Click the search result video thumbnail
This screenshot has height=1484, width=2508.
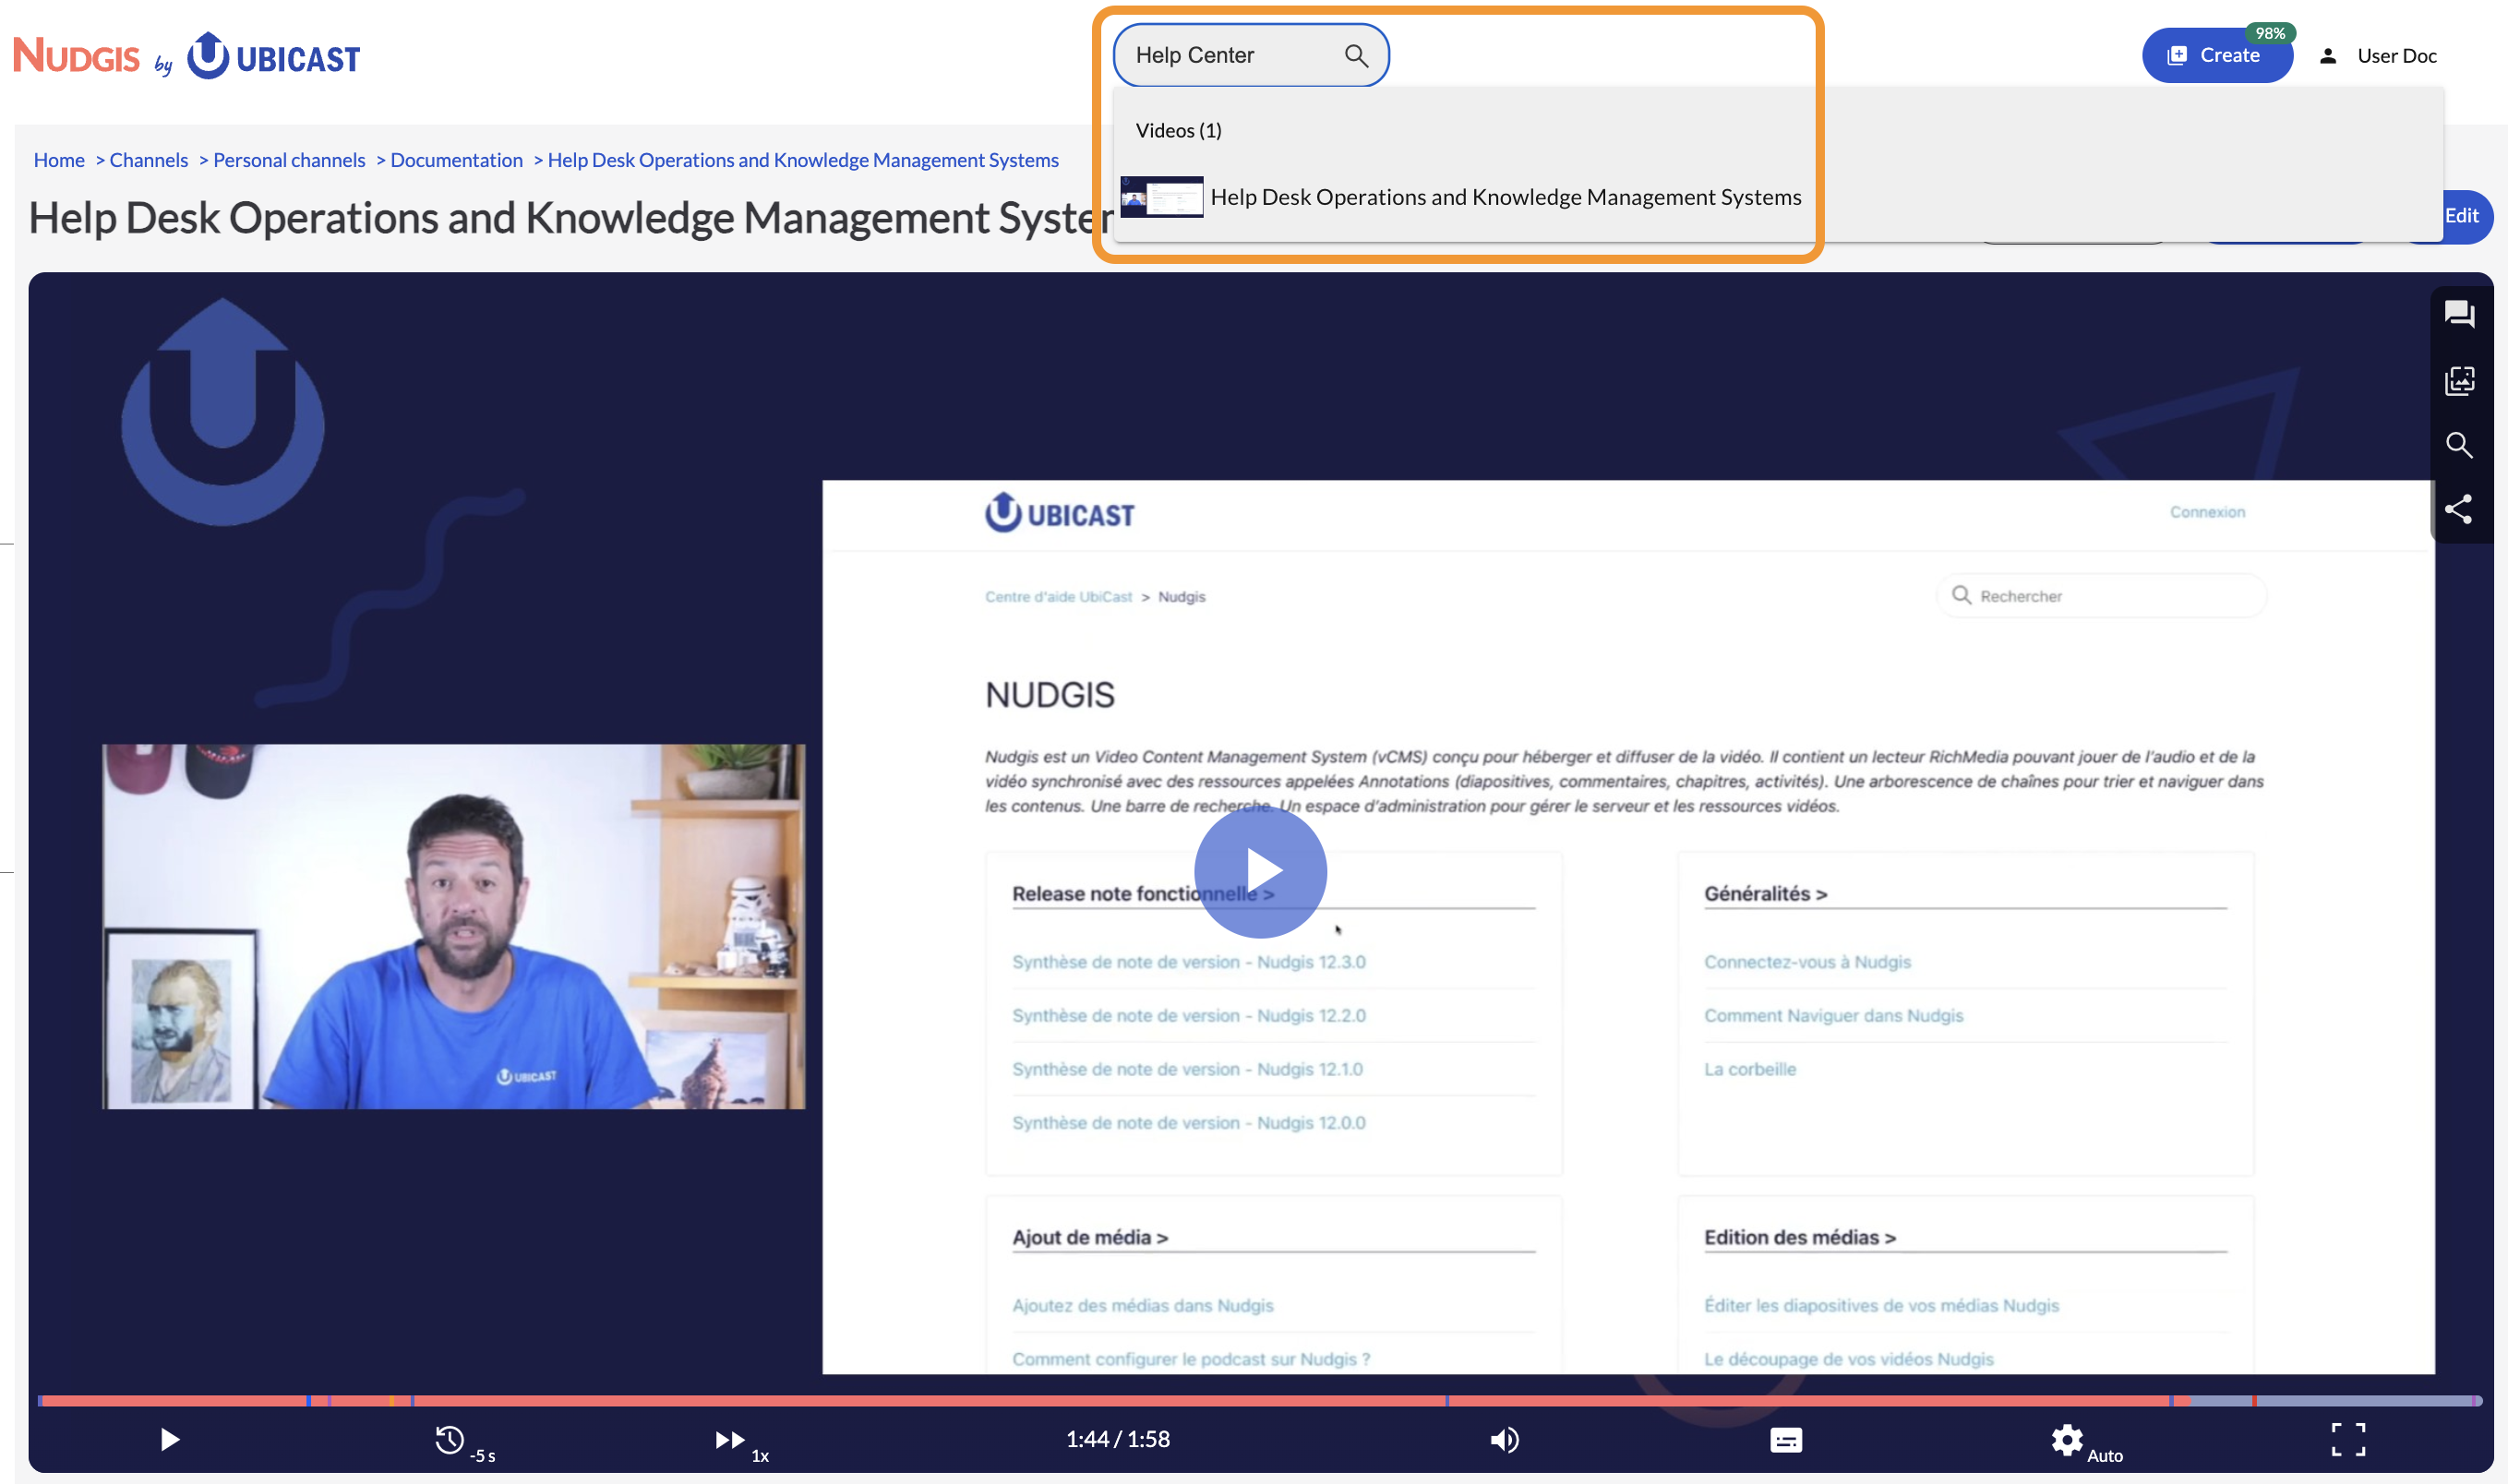point(1162,197)
